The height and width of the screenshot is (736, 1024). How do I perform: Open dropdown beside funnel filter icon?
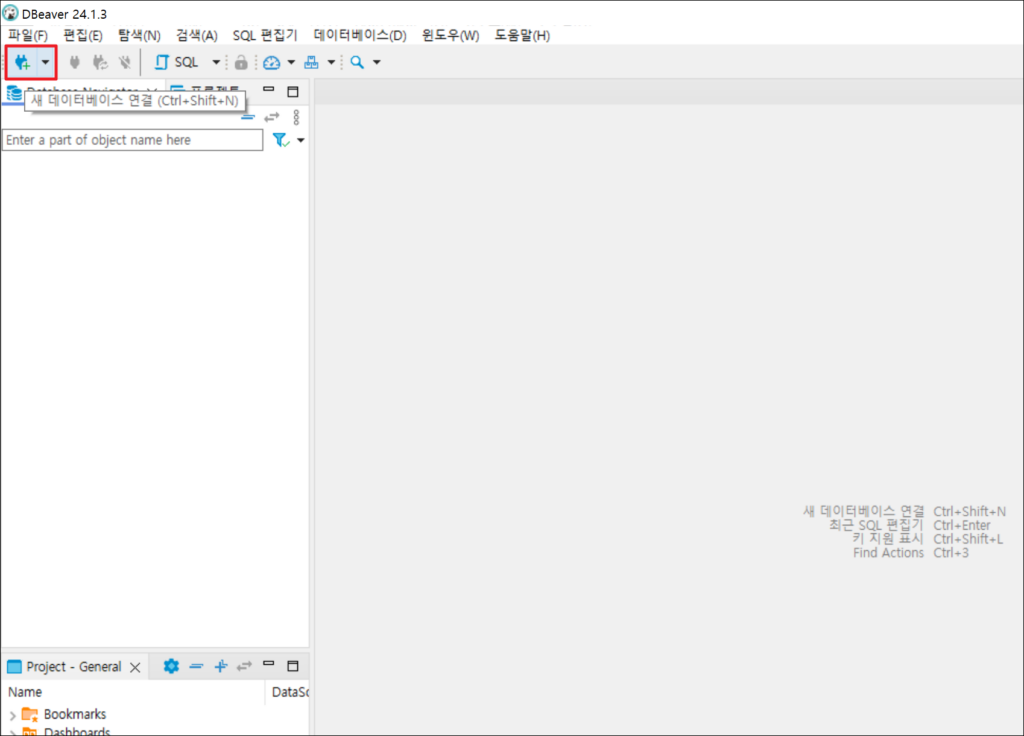click(300, 140)
